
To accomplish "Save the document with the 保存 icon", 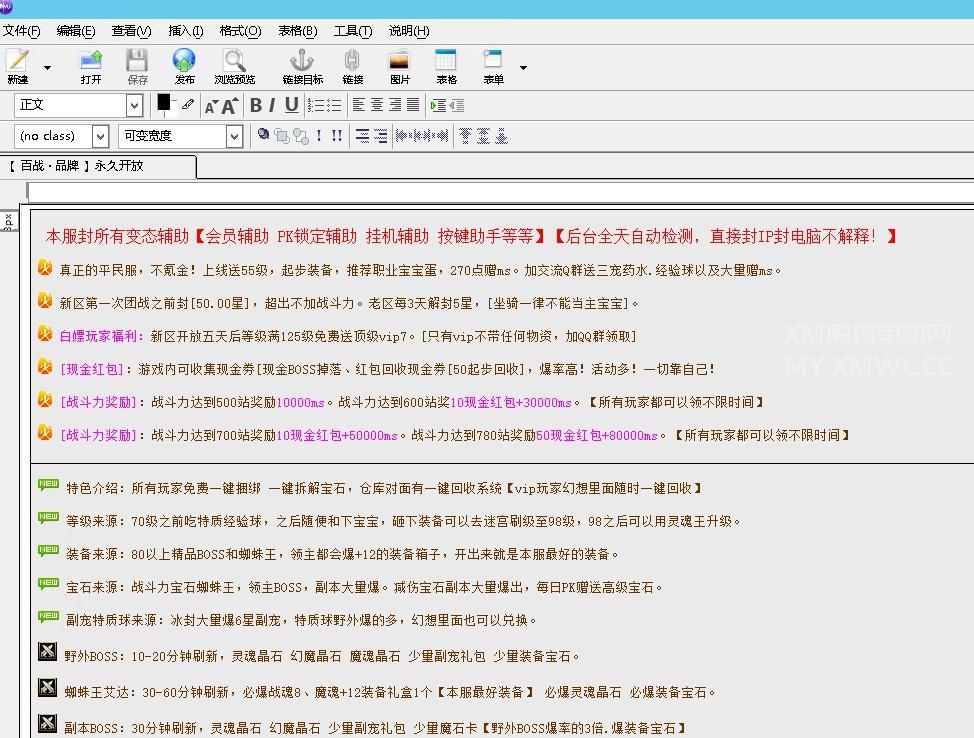I will tap(137, 66).
